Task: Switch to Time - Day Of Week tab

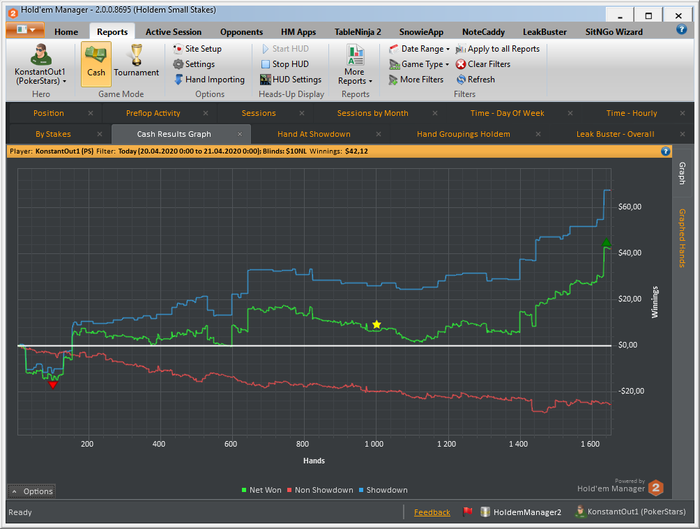Action: 507,113
